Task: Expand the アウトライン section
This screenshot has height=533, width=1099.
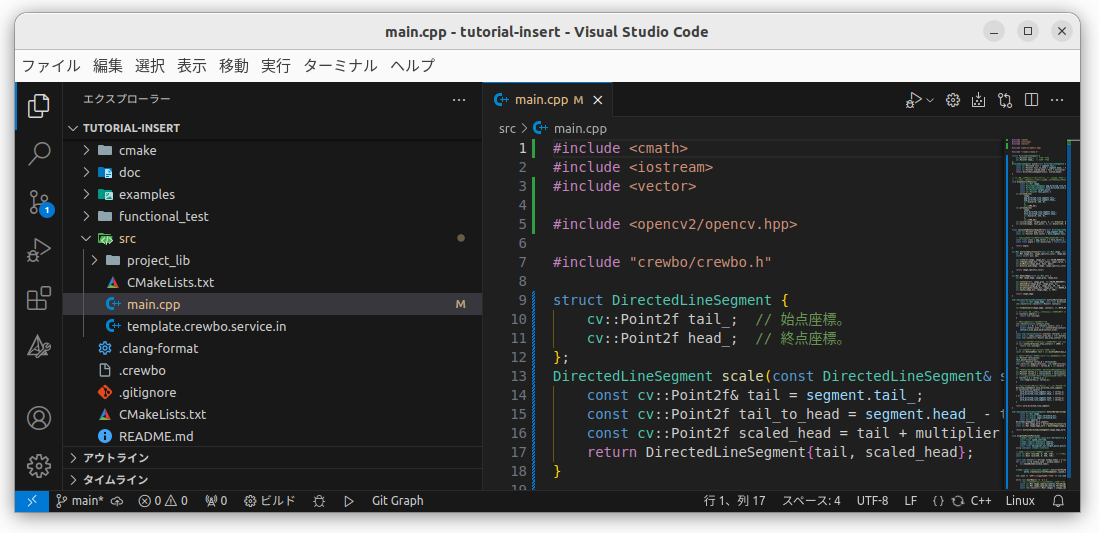Action: pos(273,458)
